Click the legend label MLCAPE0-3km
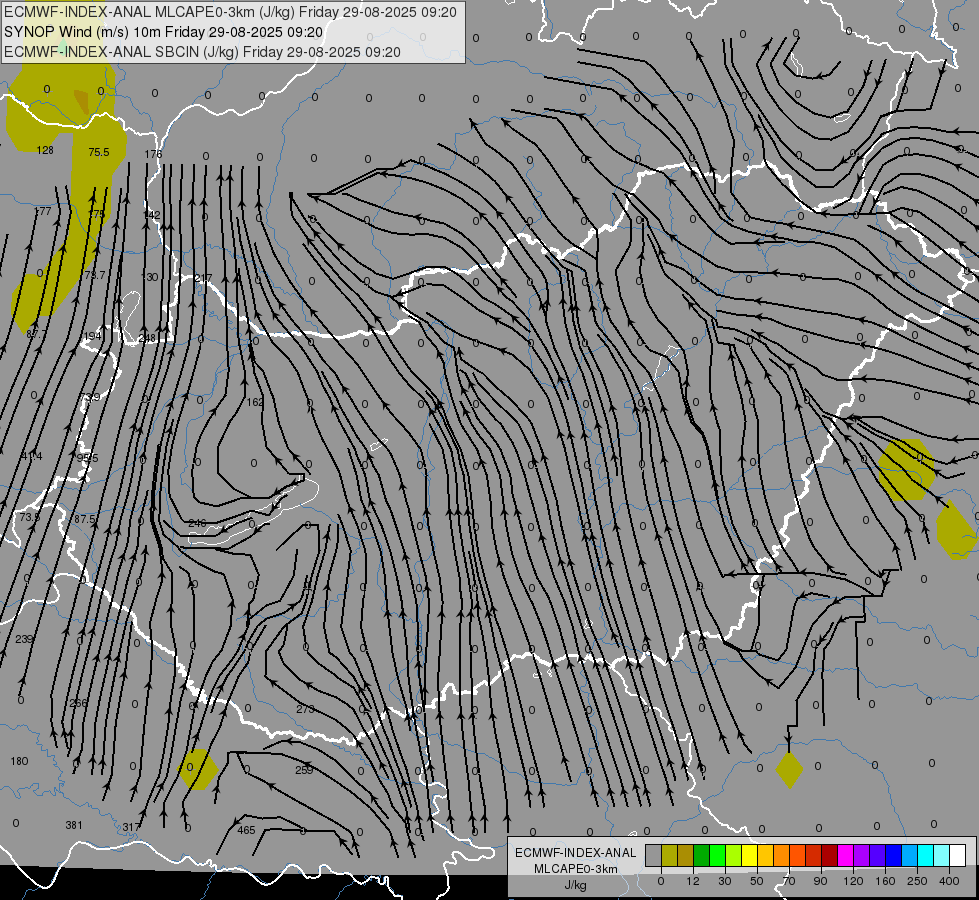The image size is (979, 900). [576, 869]
